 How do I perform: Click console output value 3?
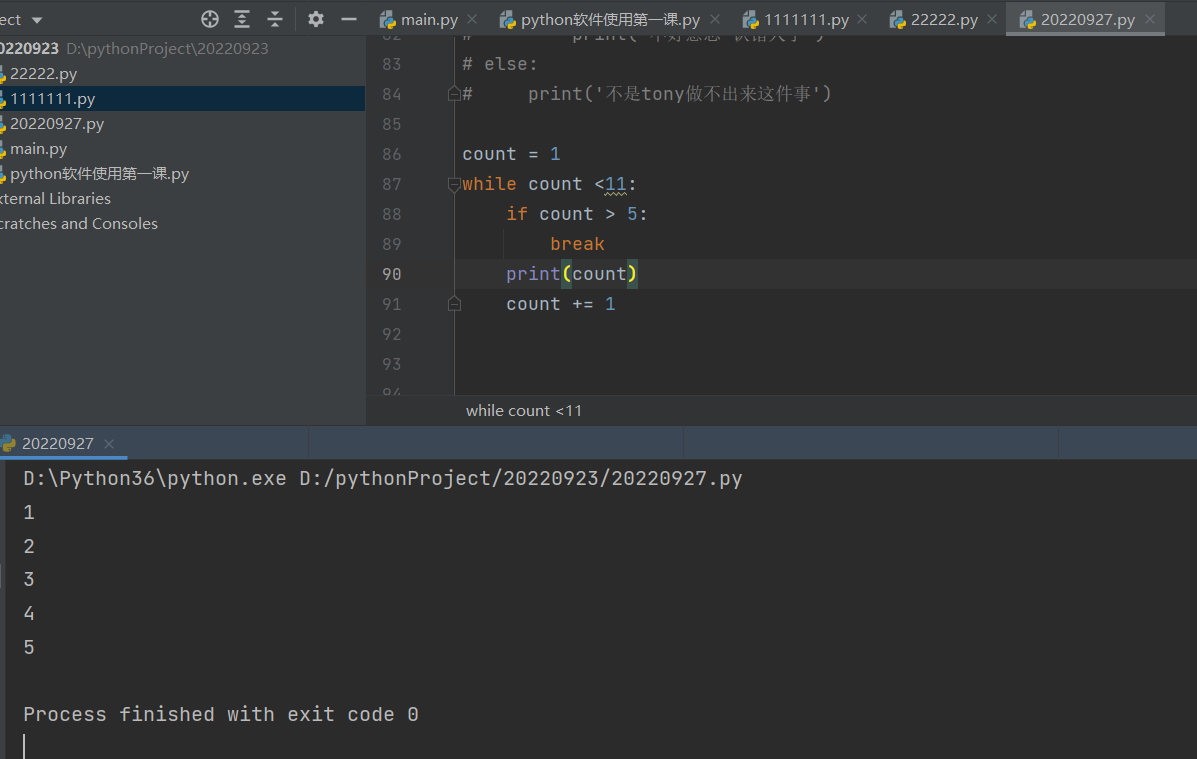click(29, 580)
